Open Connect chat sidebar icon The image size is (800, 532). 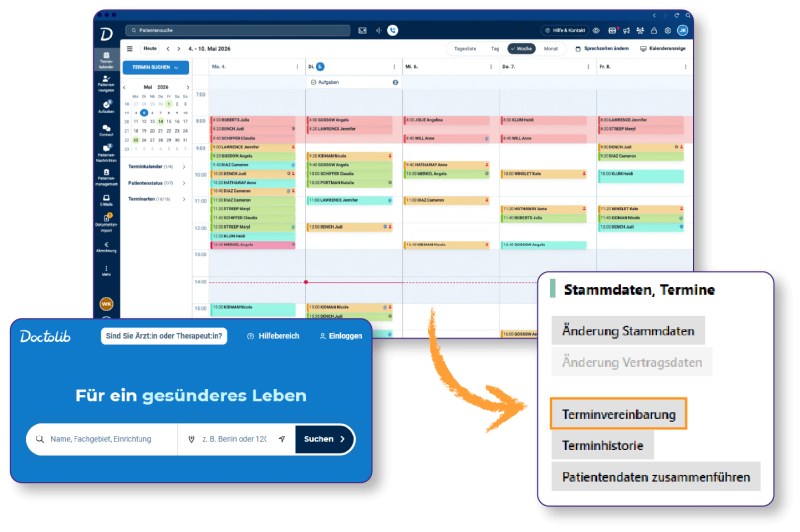click(106, 130)
